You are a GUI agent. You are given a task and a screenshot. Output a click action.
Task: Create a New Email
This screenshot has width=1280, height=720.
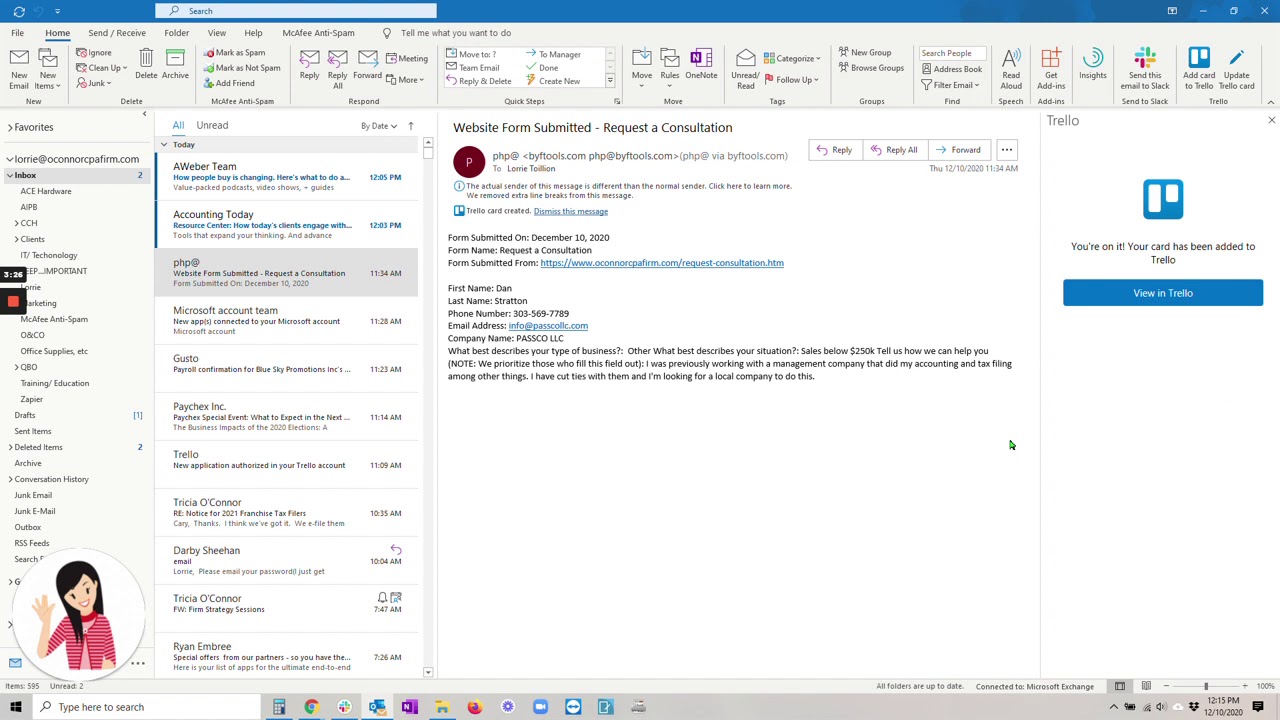coord(19,69)
